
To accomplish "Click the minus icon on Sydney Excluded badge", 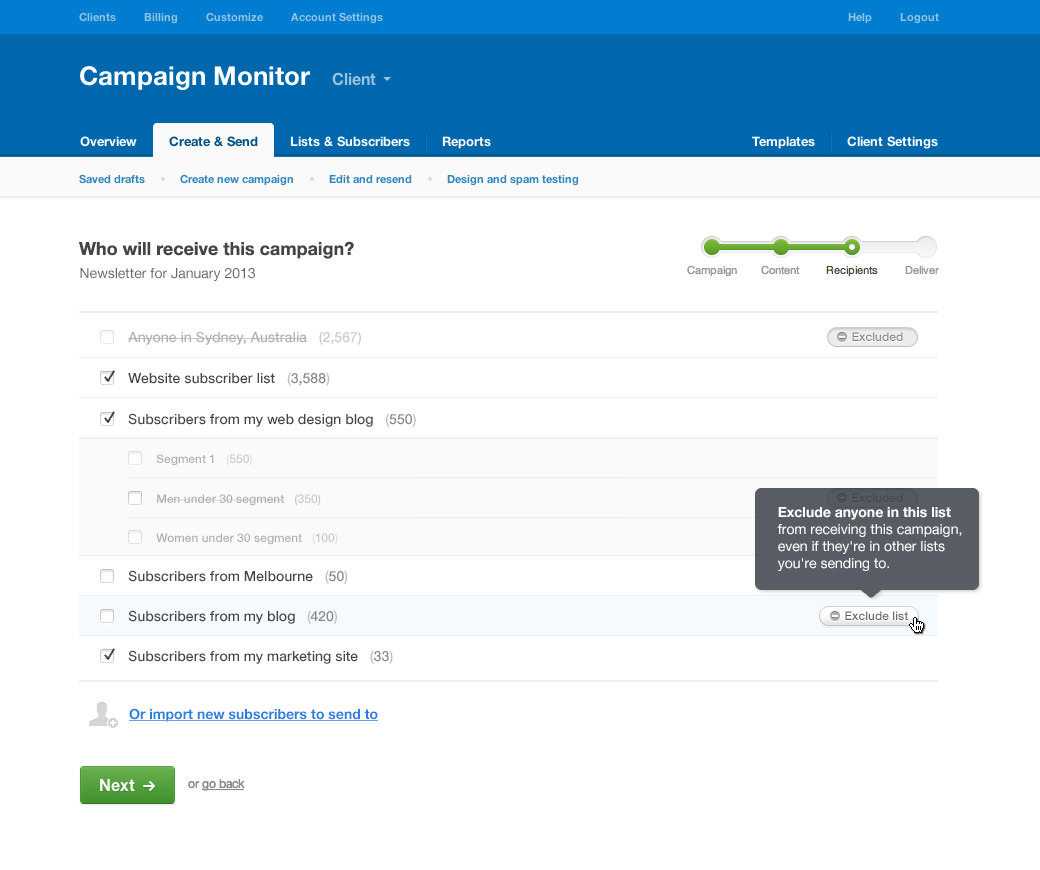I will pos(842,337).
